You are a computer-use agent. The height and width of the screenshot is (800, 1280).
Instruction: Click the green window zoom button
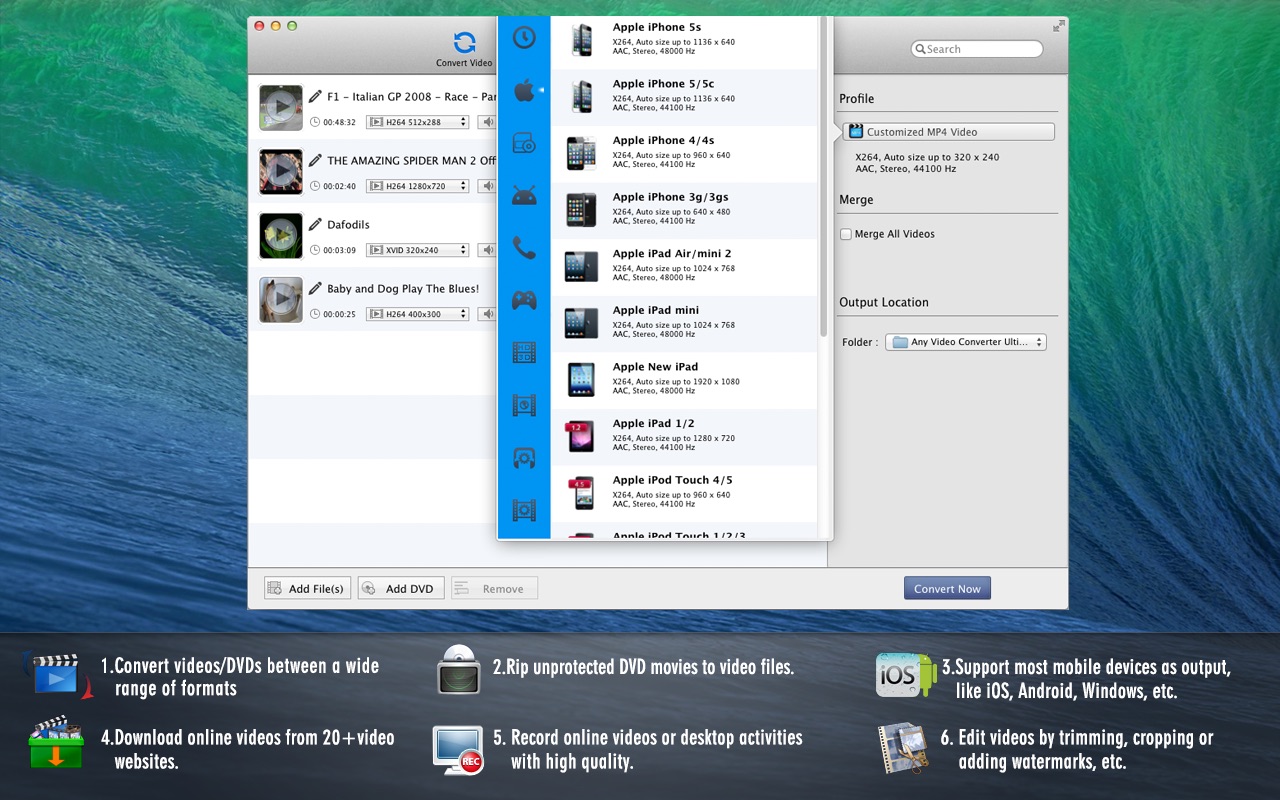[x=293, y=26]
